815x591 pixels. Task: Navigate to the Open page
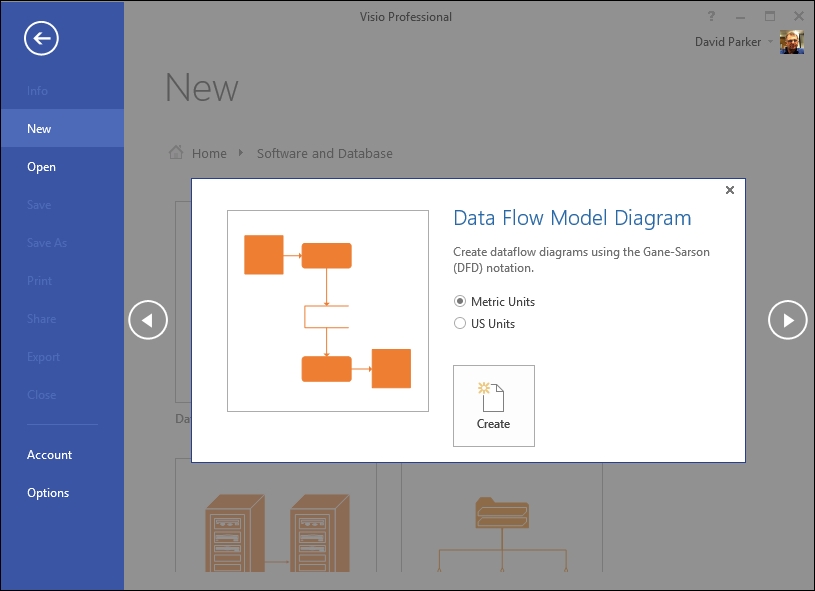(41, 166)
